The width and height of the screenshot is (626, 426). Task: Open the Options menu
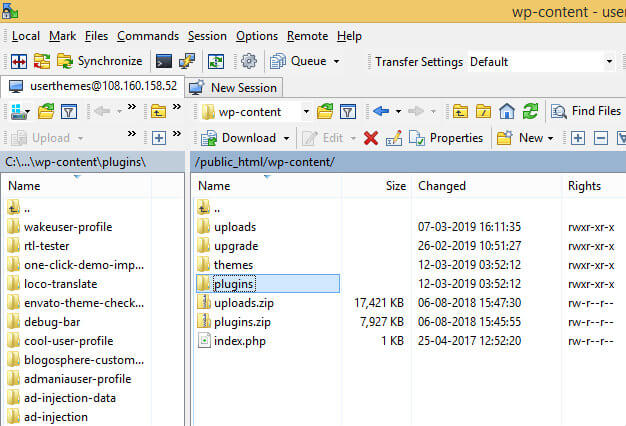[257, 36]
